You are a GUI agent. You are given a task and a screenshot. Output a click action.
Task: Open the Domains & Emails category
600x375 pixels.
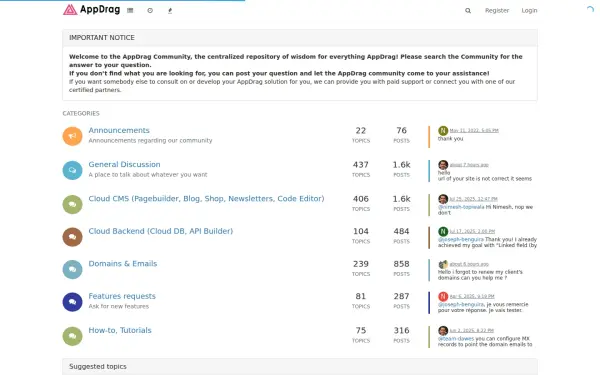click(123, 264)
